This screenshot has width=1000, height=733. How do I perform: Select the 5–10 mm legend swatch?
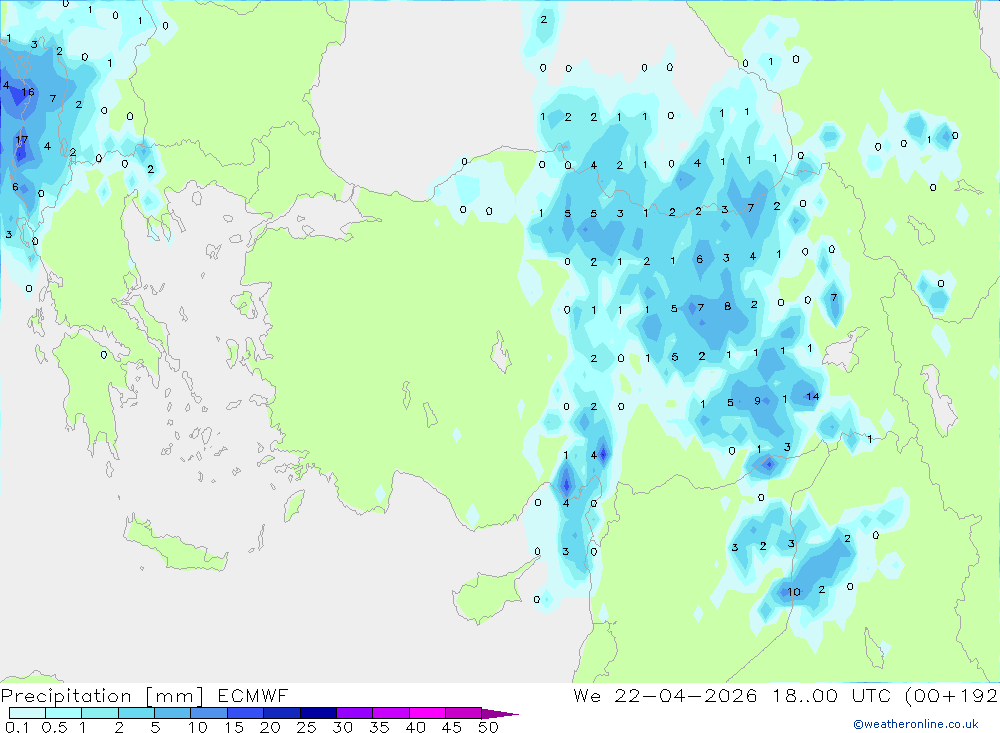[x=172, y=713]
